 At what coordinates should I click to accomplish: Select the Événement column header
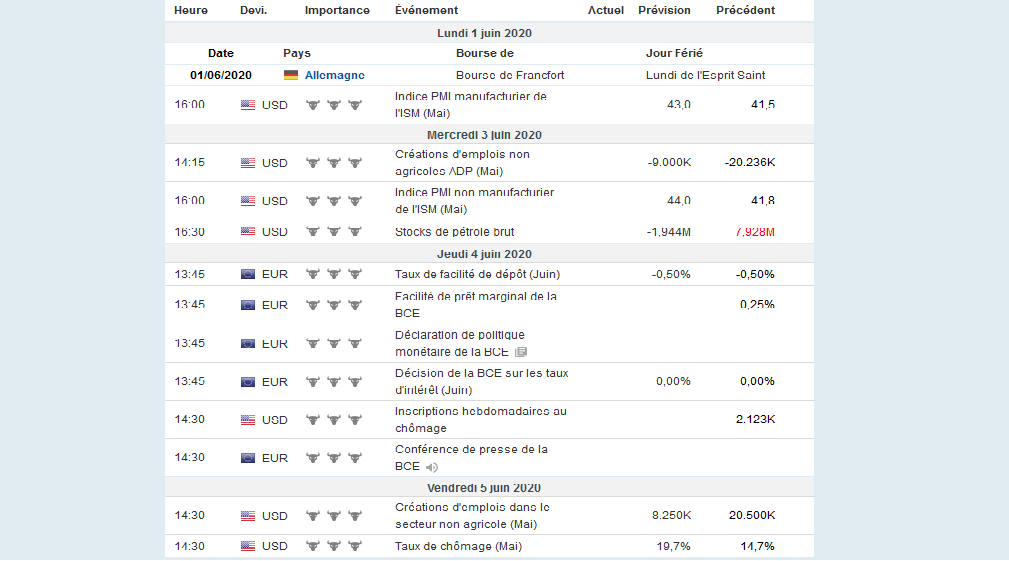click(426, 10)
